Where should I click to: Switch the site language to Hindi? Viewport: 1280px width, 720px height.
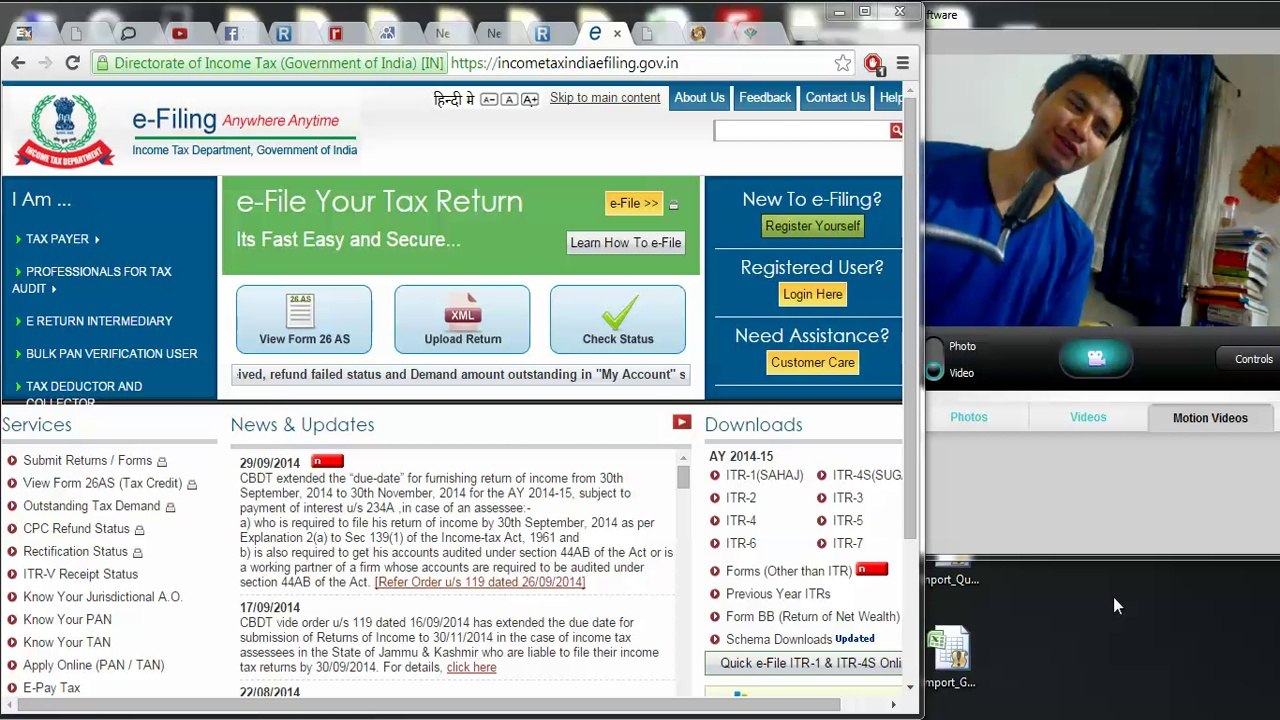(454, 99)
